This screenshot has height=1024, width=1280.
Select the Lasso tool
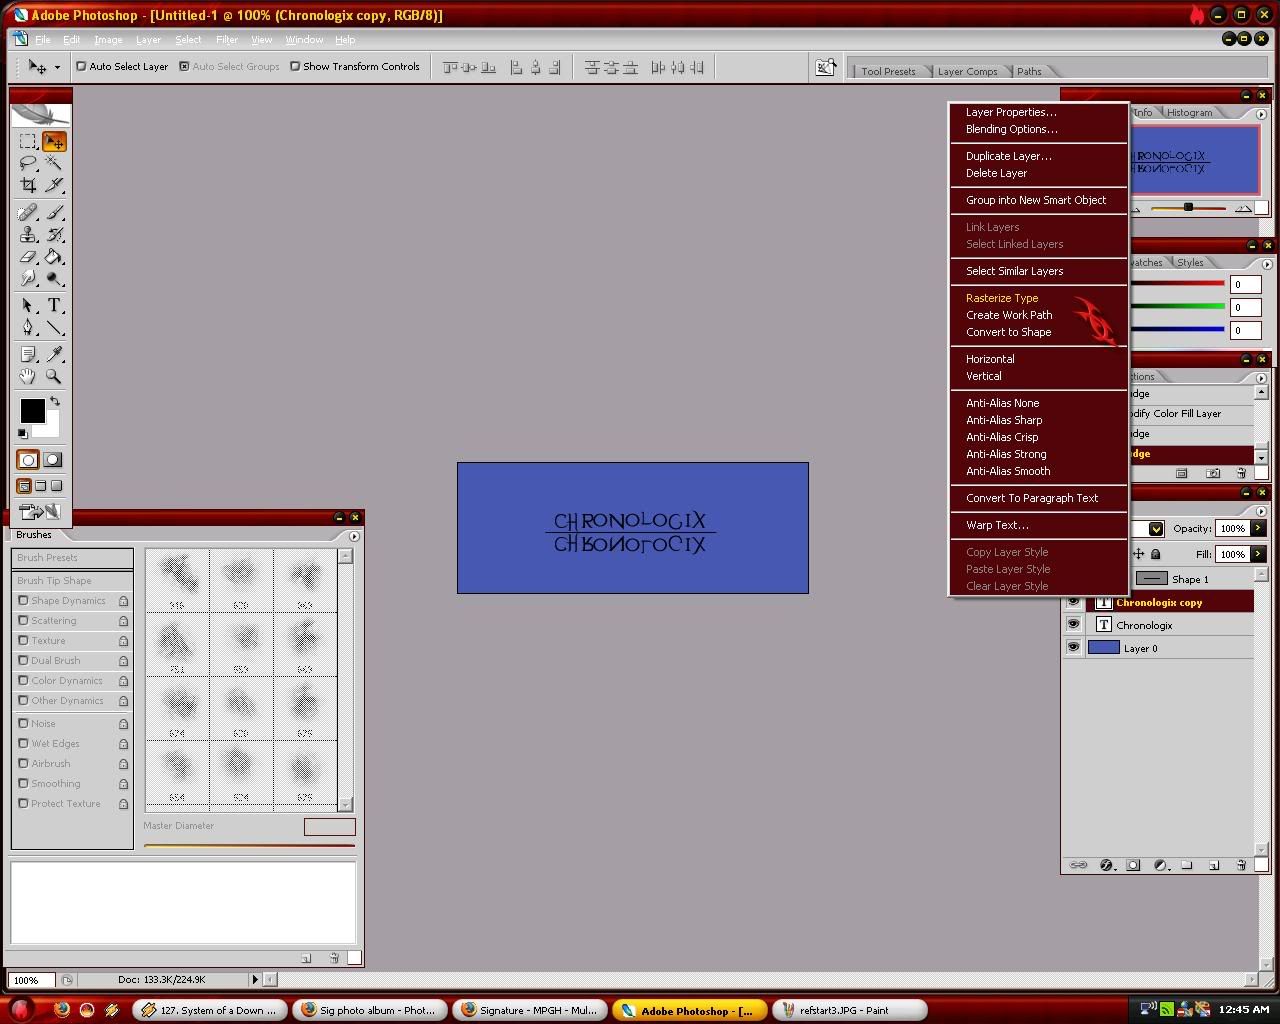[x=28, y=163]
